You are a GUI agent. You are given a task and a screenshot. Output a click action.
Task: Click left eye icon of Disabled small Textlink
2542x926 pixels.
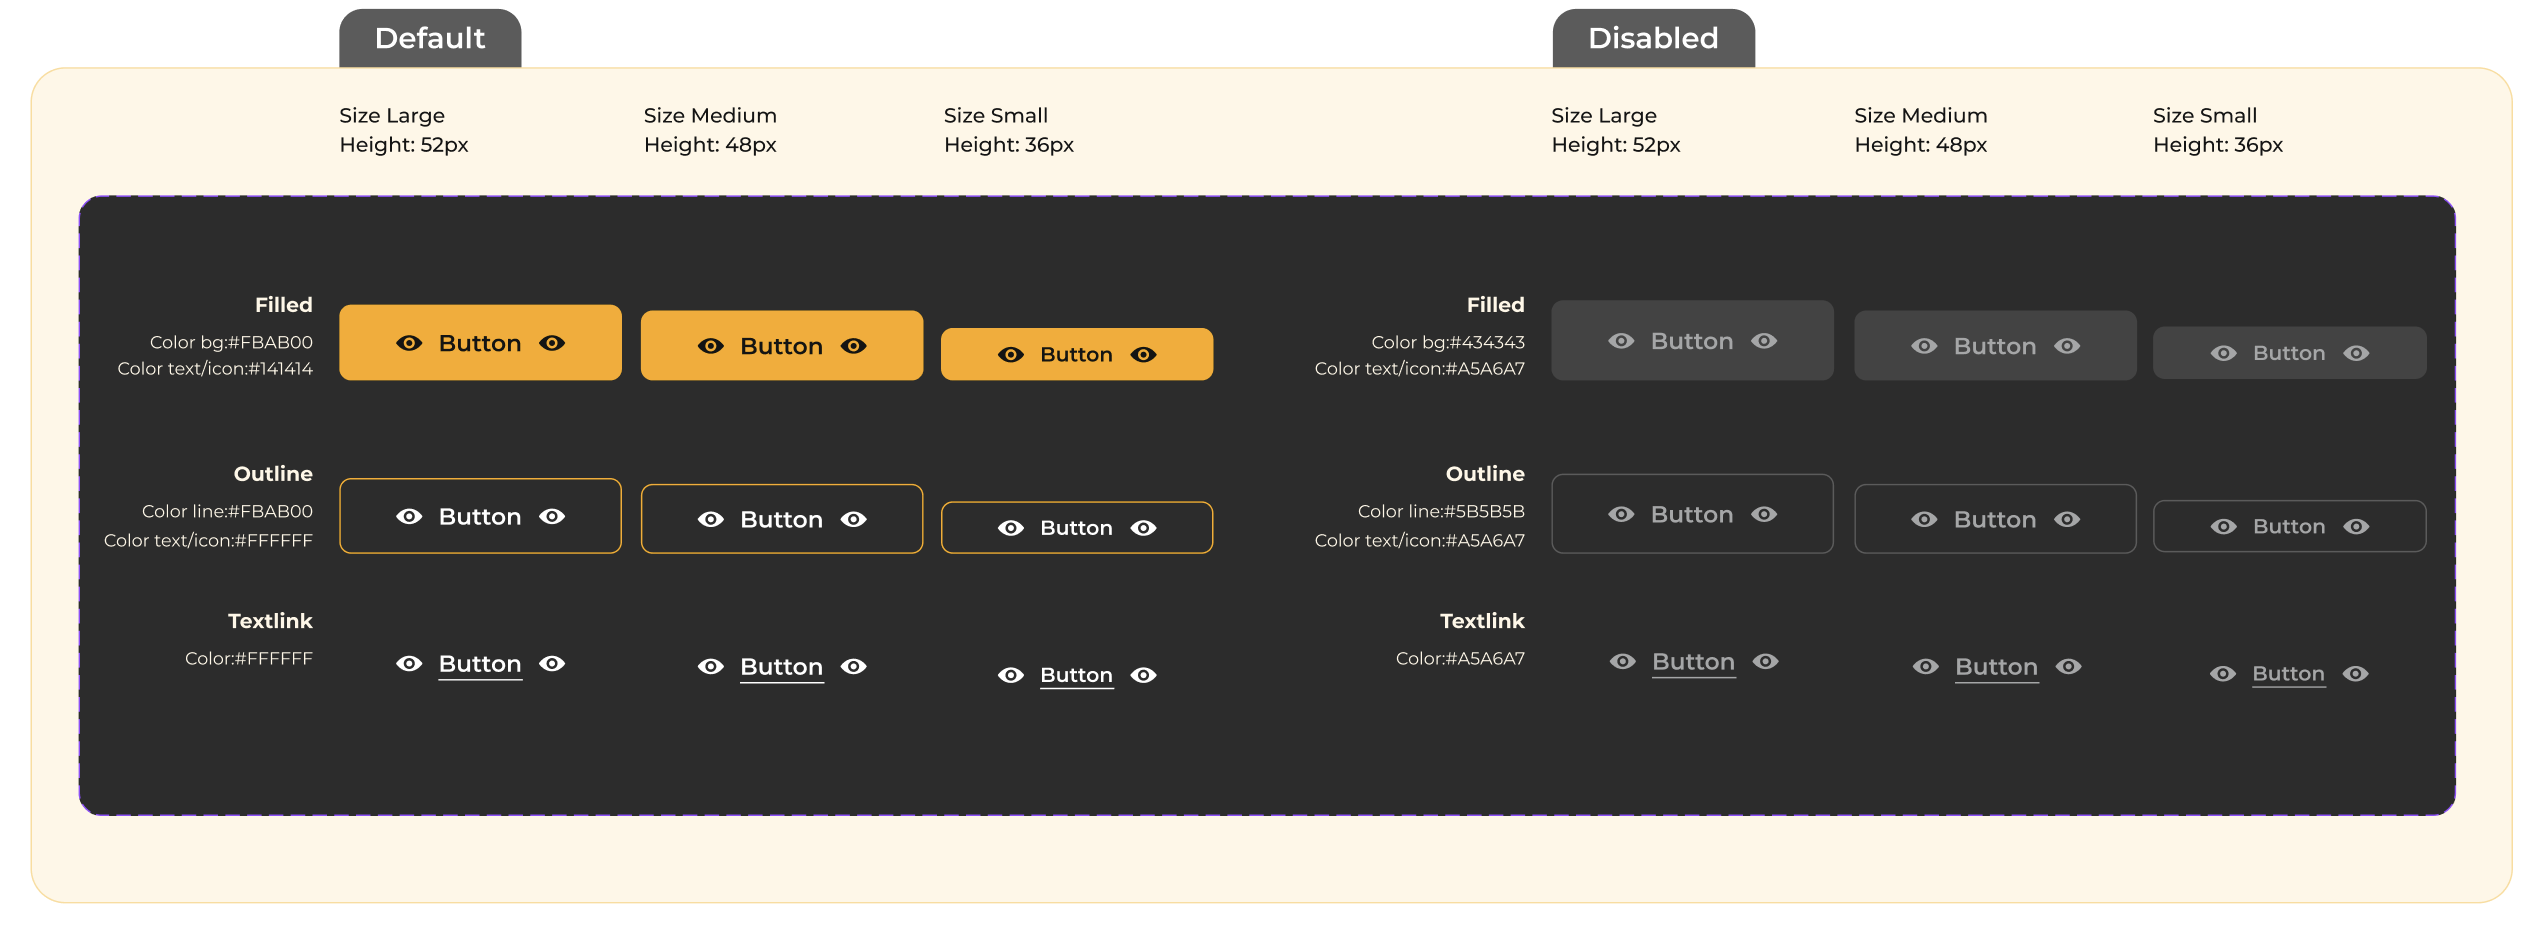(2223, 674)
